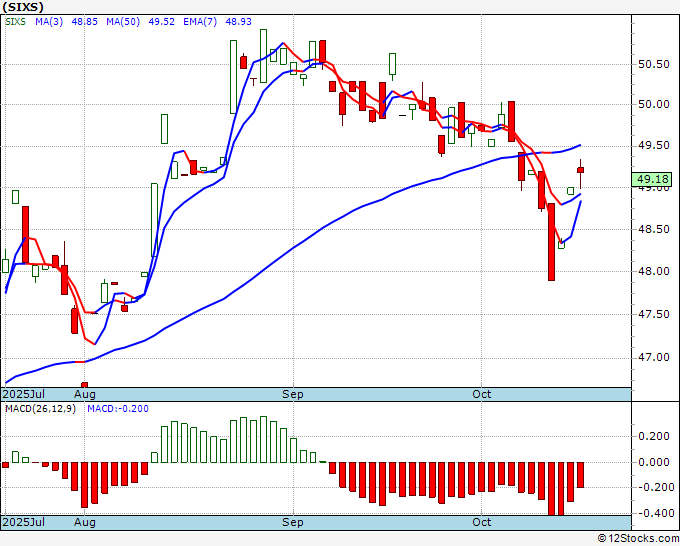680x546 pixels.
Task: Click the last red MACD histogram bar
Action: 580,475
